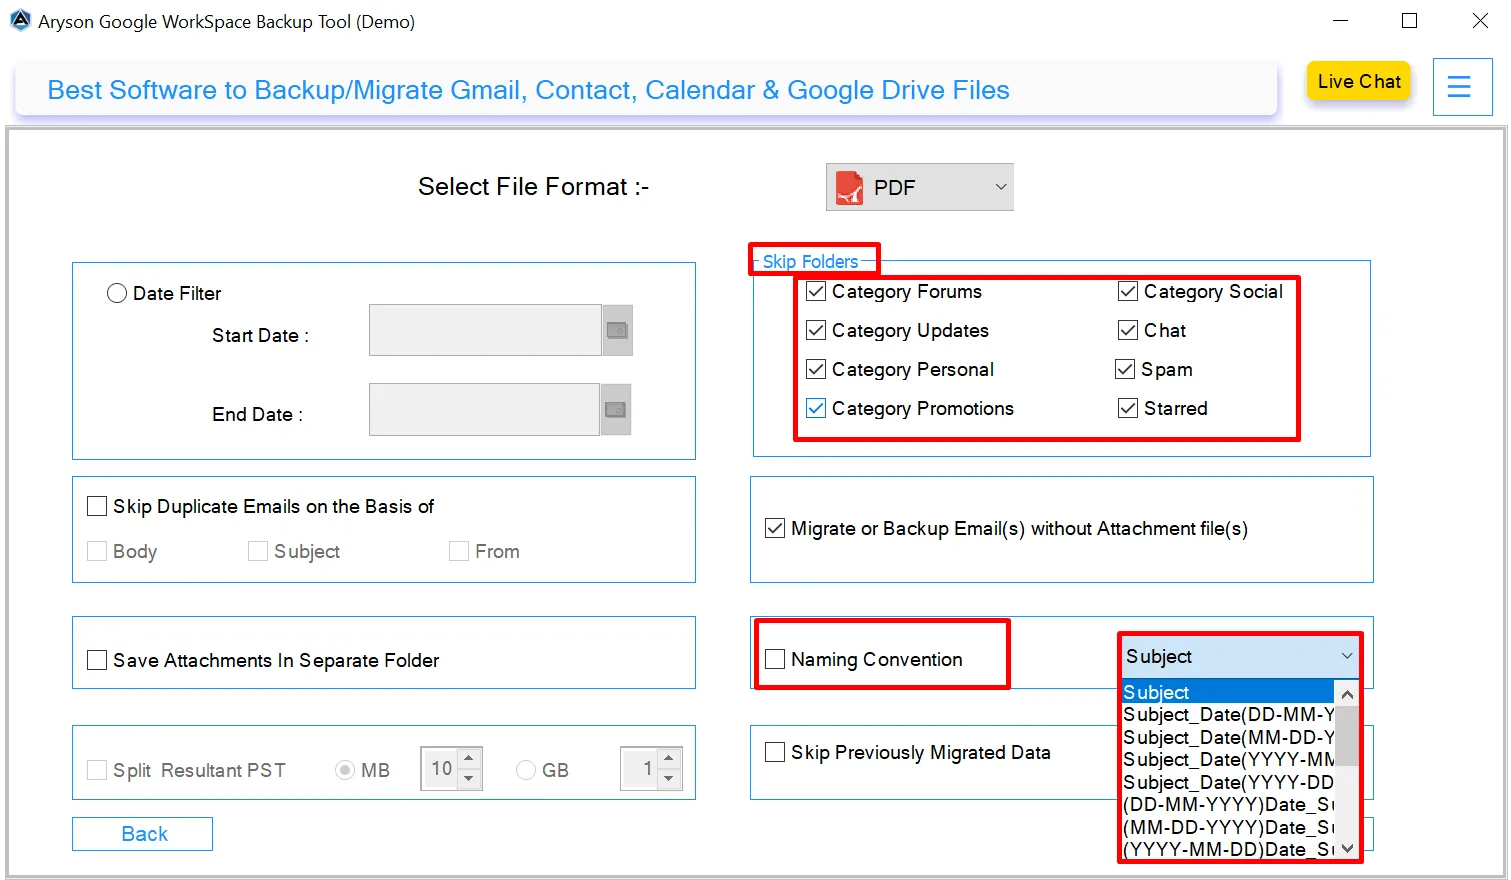The height and width of the screenshot is (880, 1511).
Task: Uncheck the Spam skip folder
Action: click(x=1127, y=369)
